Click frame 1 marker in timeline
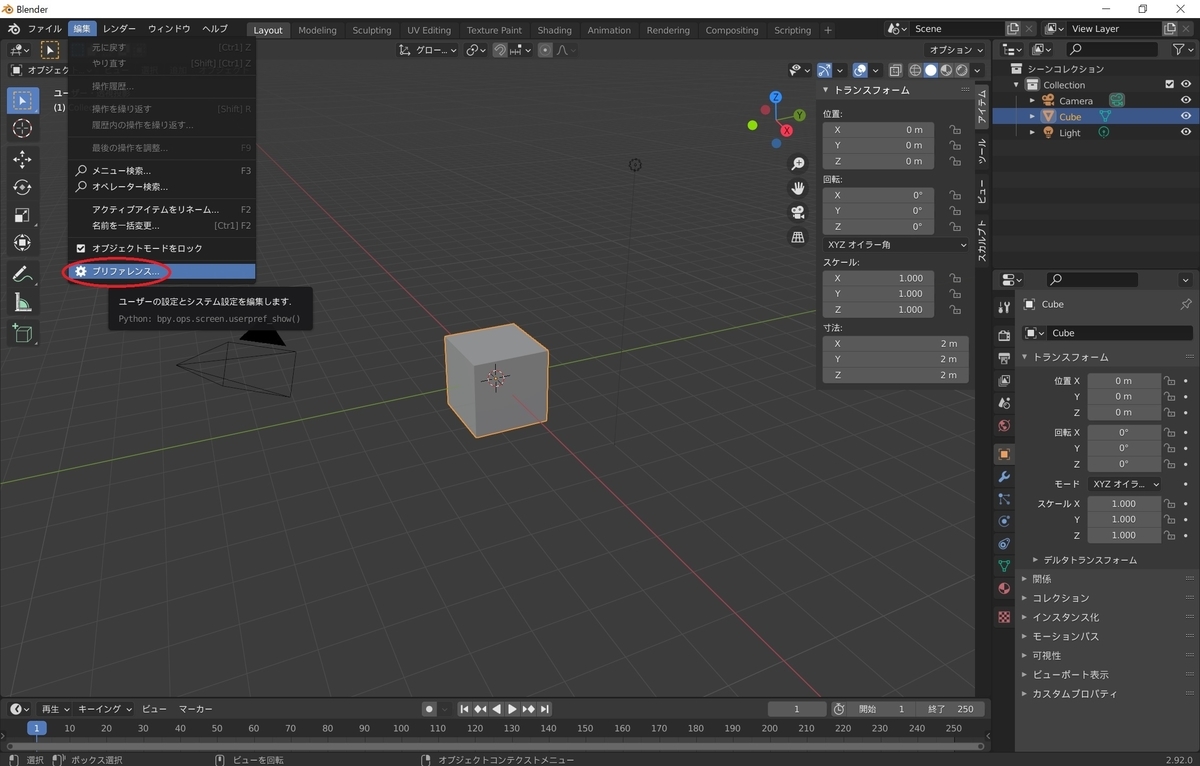 37,728
